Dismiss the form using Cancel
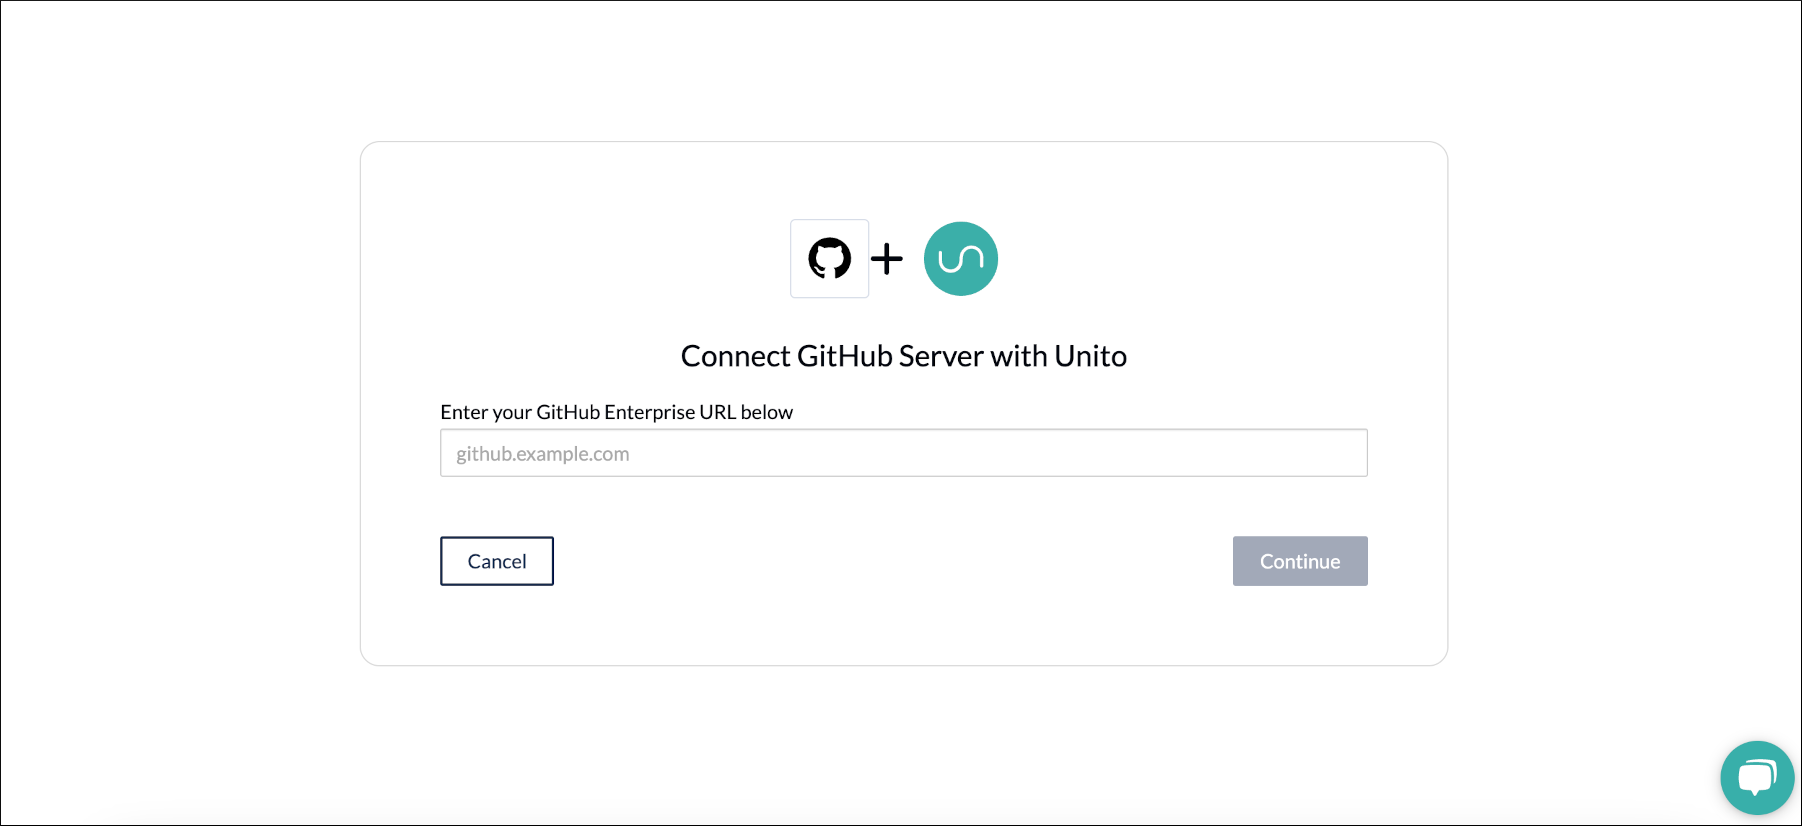The height and width of the screenshot is (826, 1802). click(x=496, y=561)
